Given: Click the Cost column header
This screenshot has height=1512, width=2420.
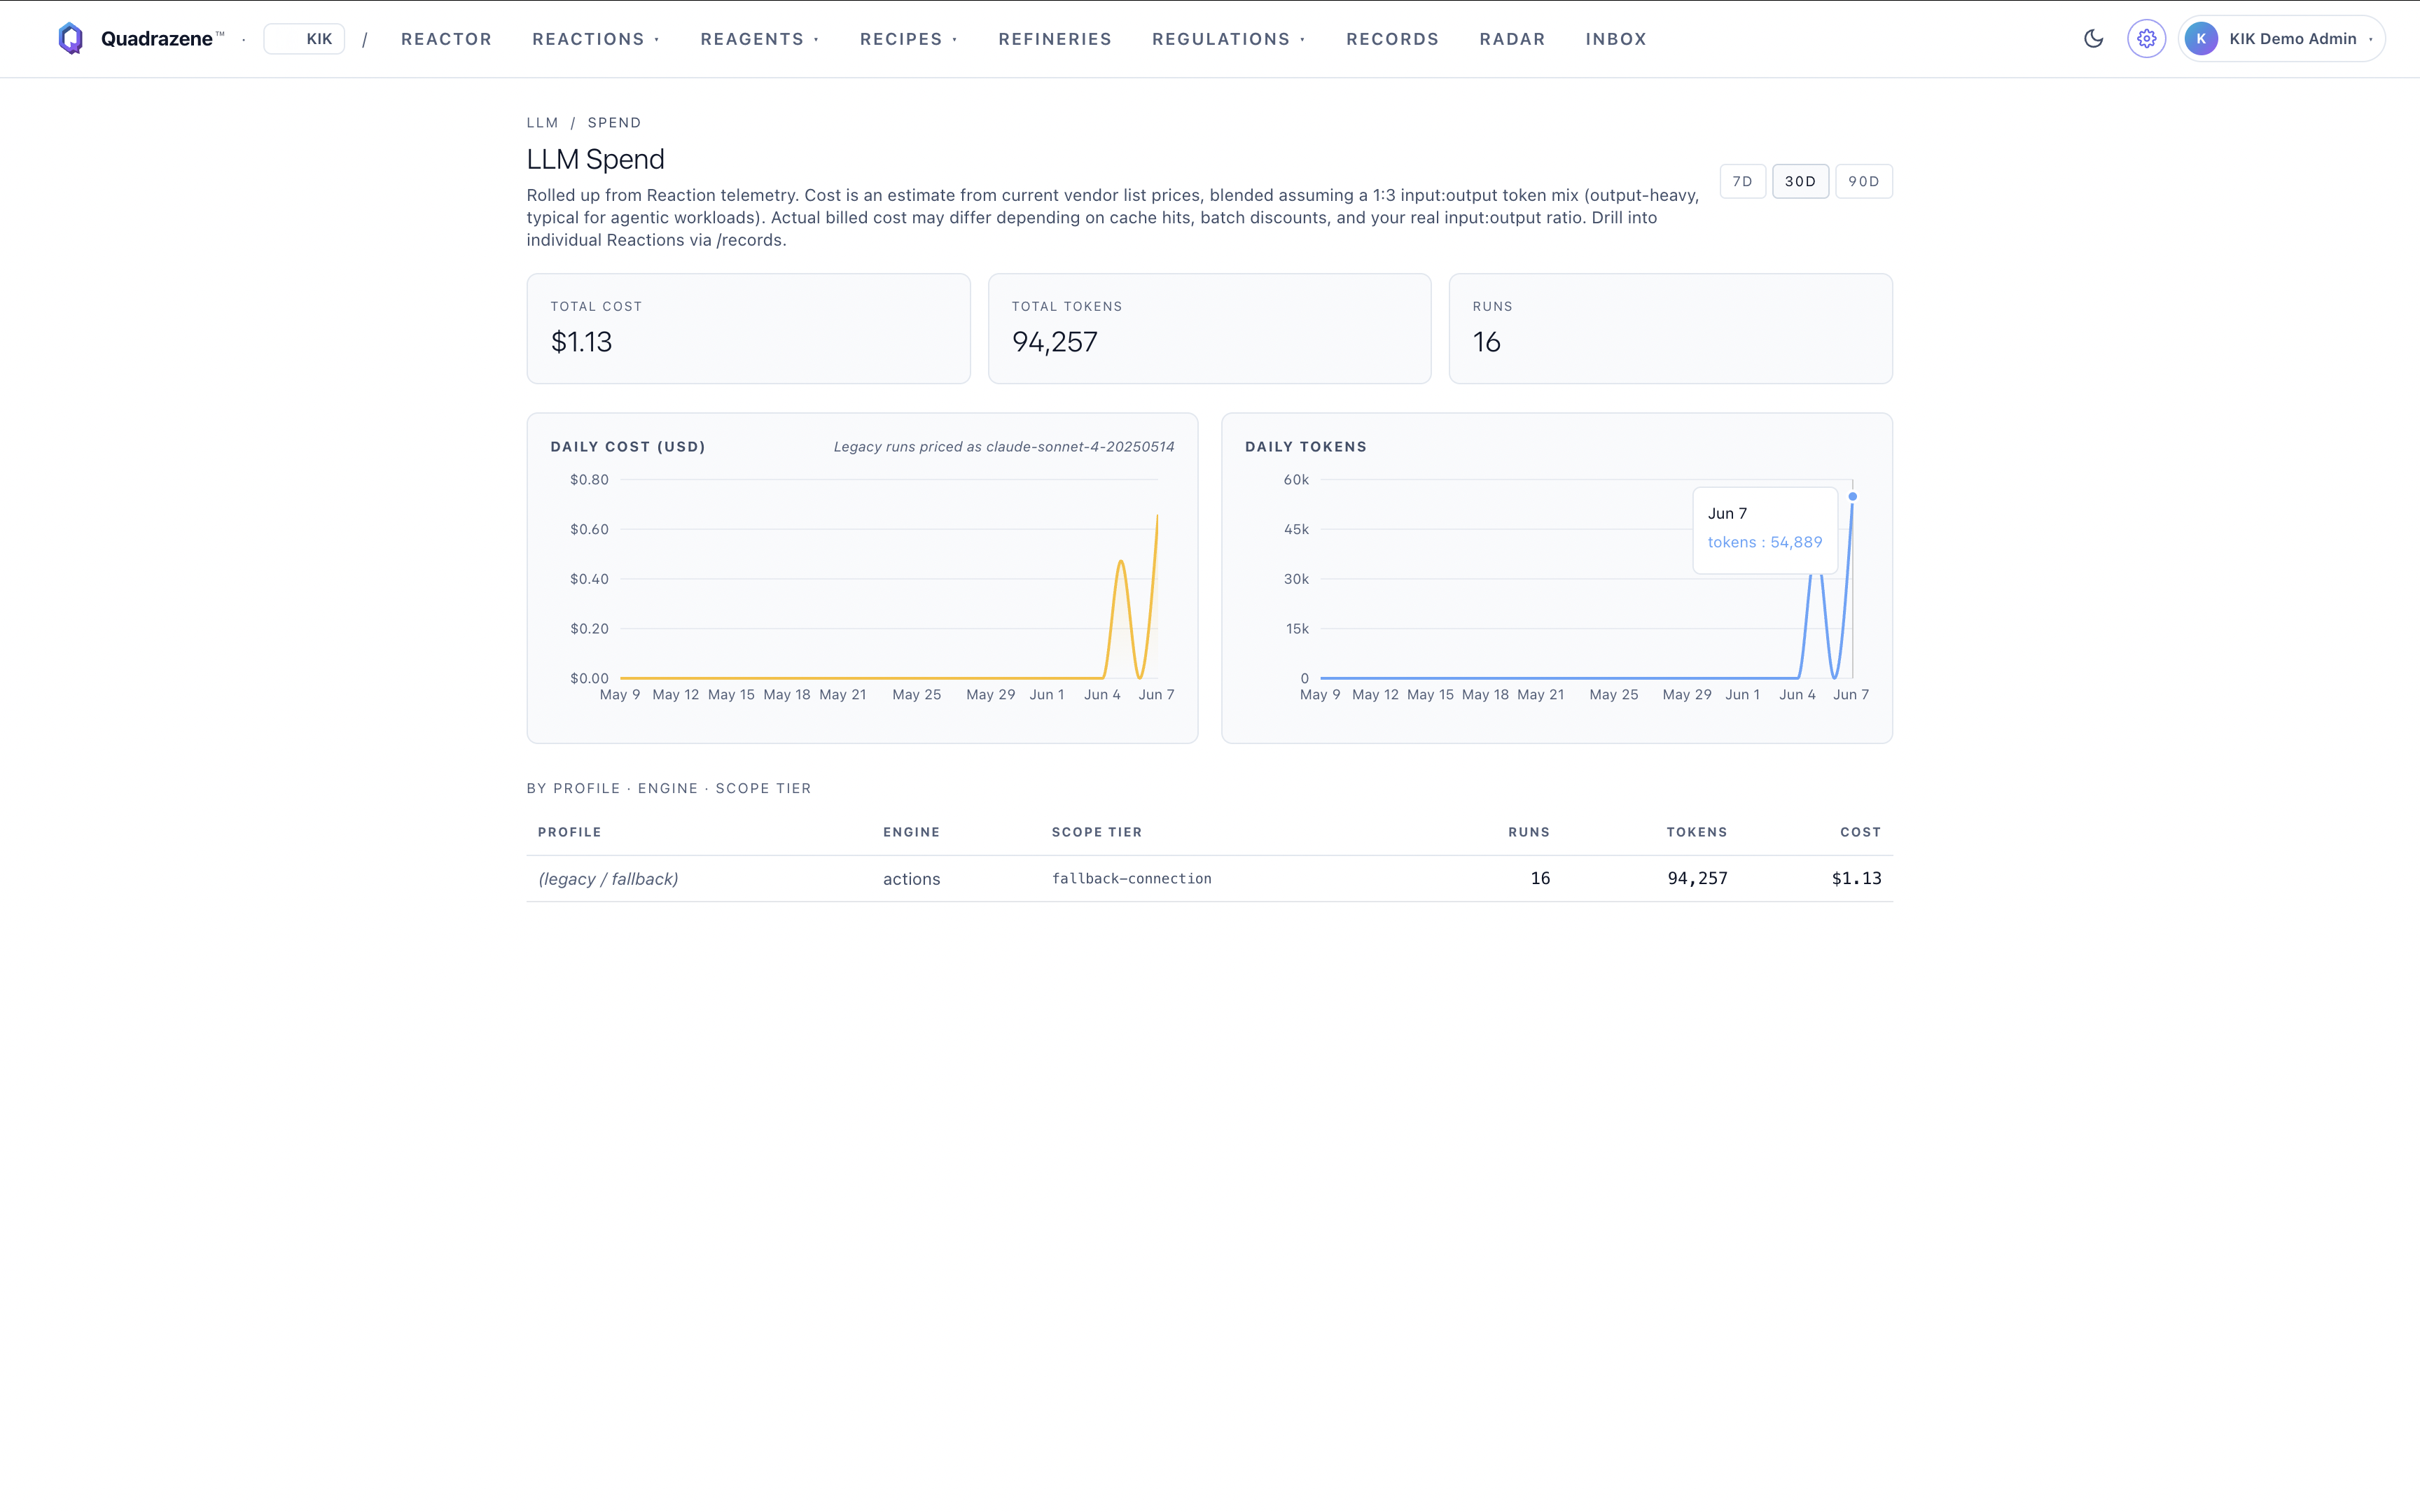Looking at the screenshot, I should pos(1860,832).
